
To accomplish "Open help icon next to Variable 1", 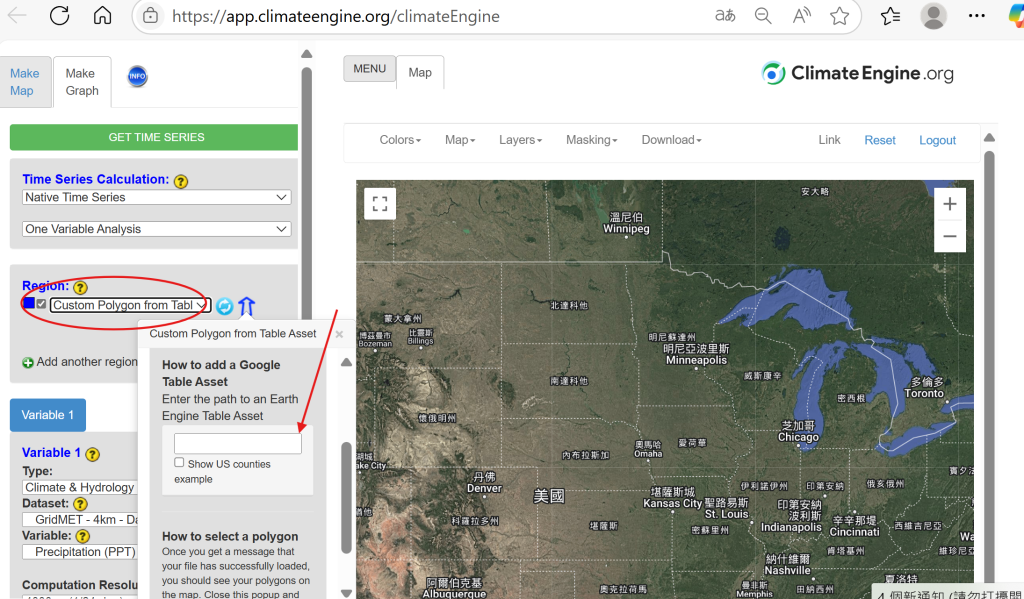I will coord(93,454).
